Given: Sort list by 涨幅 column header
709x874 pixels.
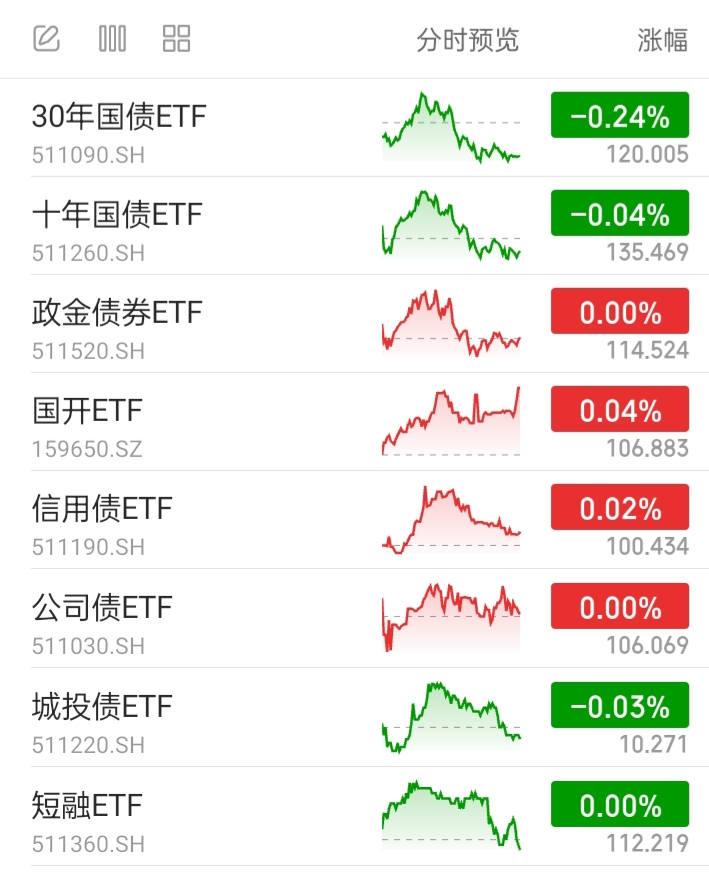Looking at the screenshot, I should [662, 40].
